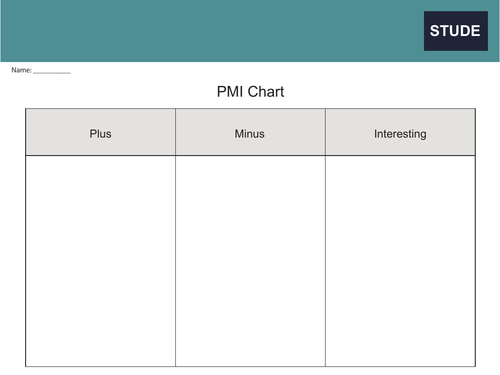Click the teal banner at the top
Viewport: 500px width, 375px height.
coord(250,31)
